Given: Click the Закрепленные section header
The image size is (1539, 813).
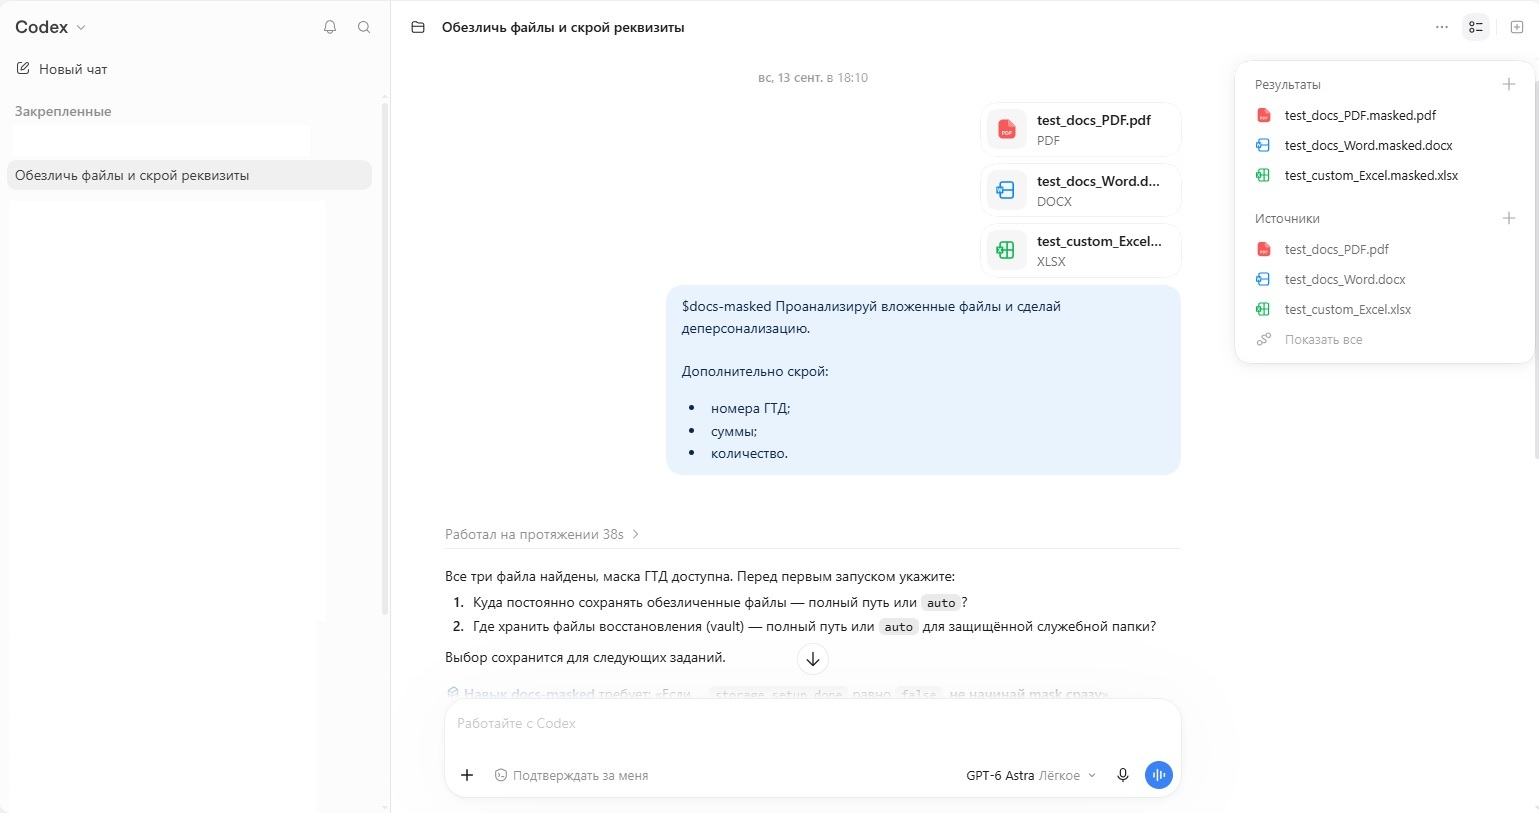Looking at the screenshot, I should click(63, 111).
